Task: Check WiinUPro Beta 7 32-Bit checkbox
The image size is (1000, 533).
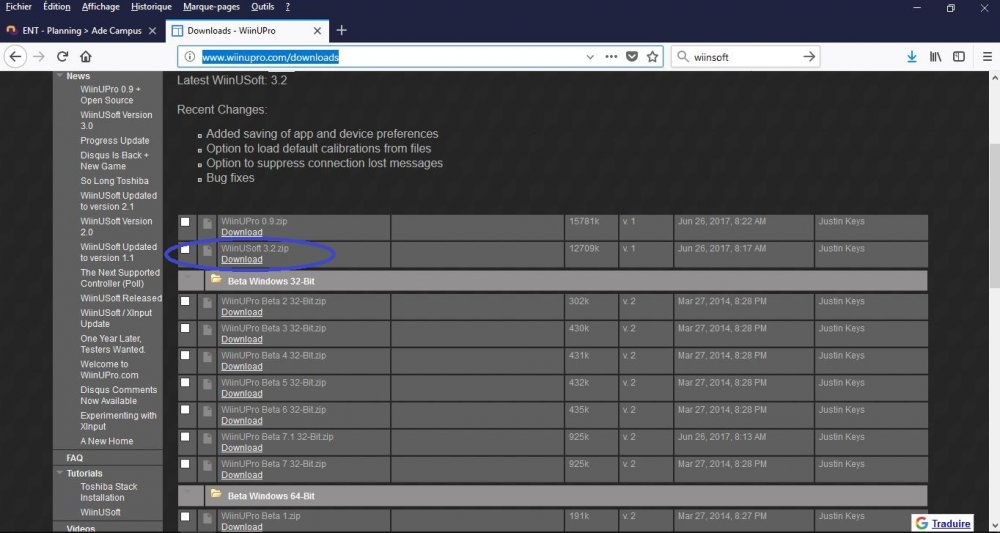Action: point(185,464)
